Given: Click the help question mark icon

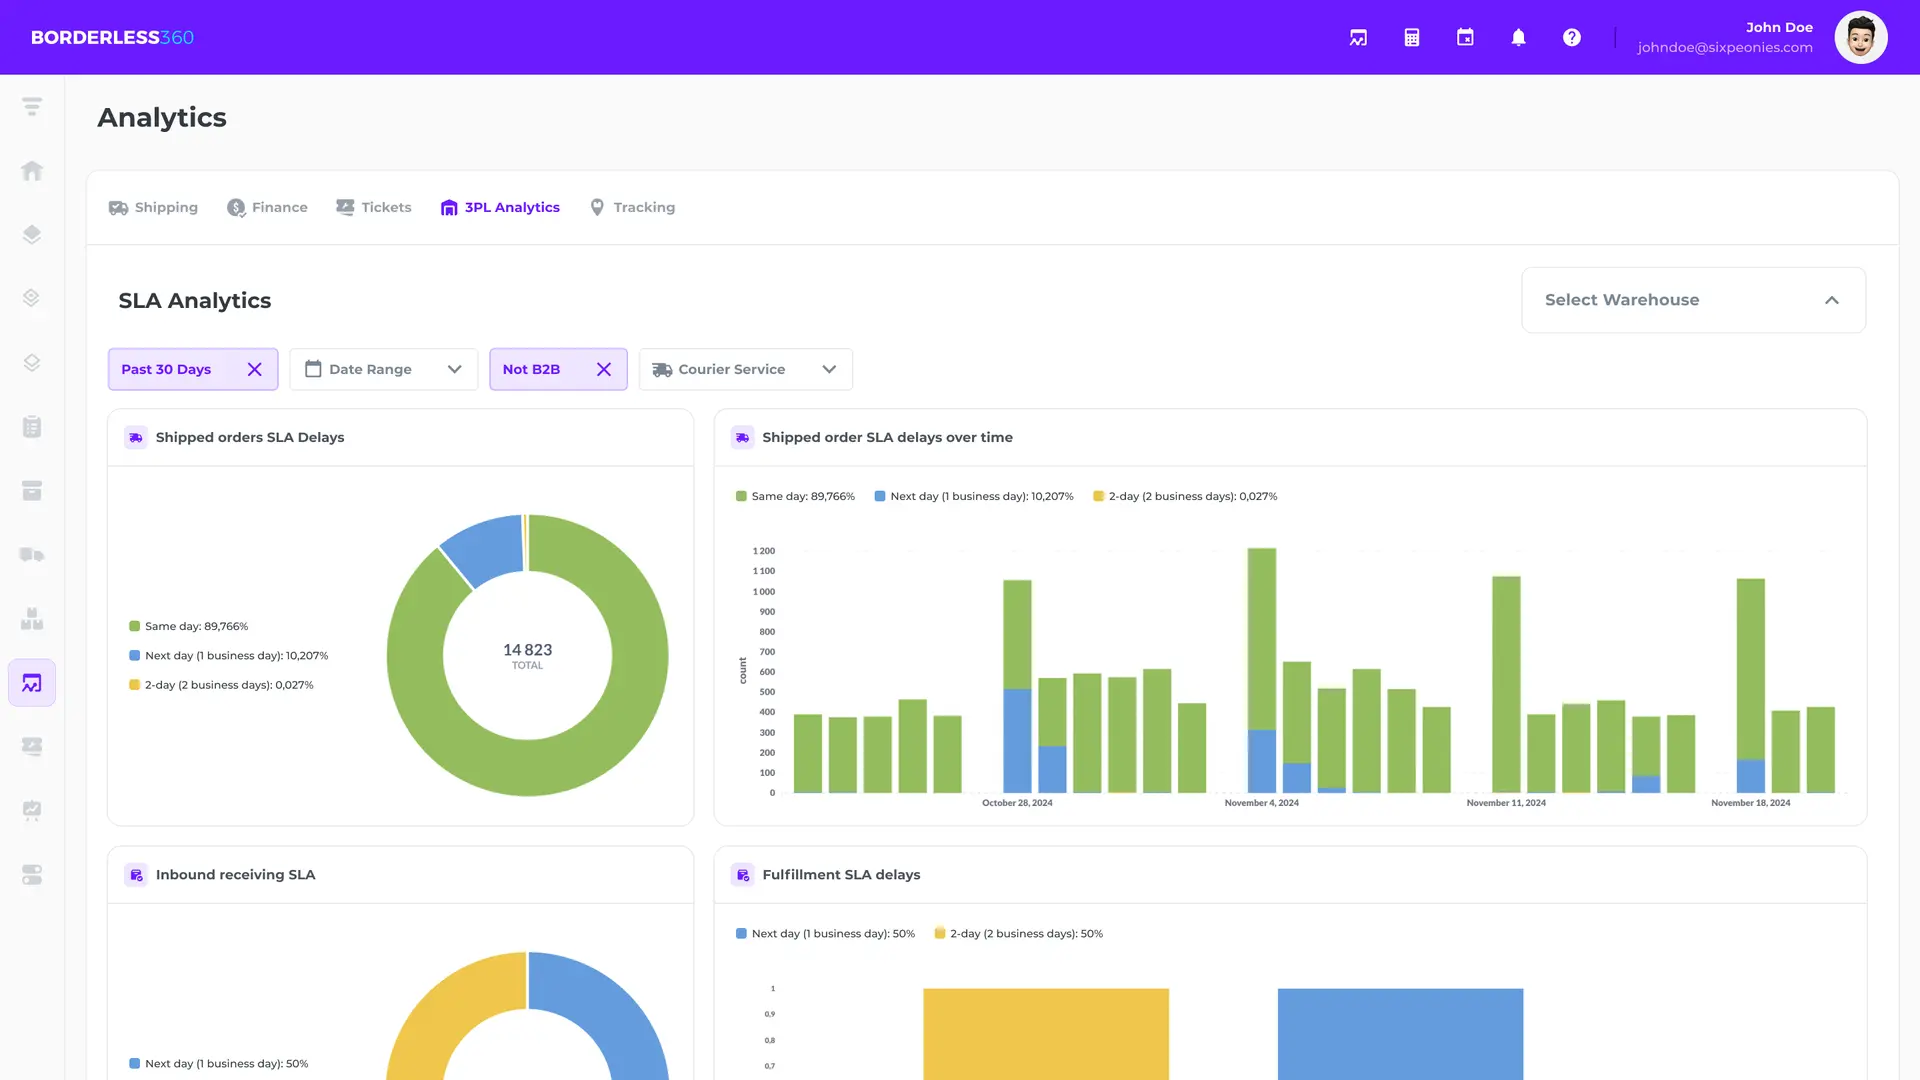Looking at the screenshot, I should tap(1572, 37).
